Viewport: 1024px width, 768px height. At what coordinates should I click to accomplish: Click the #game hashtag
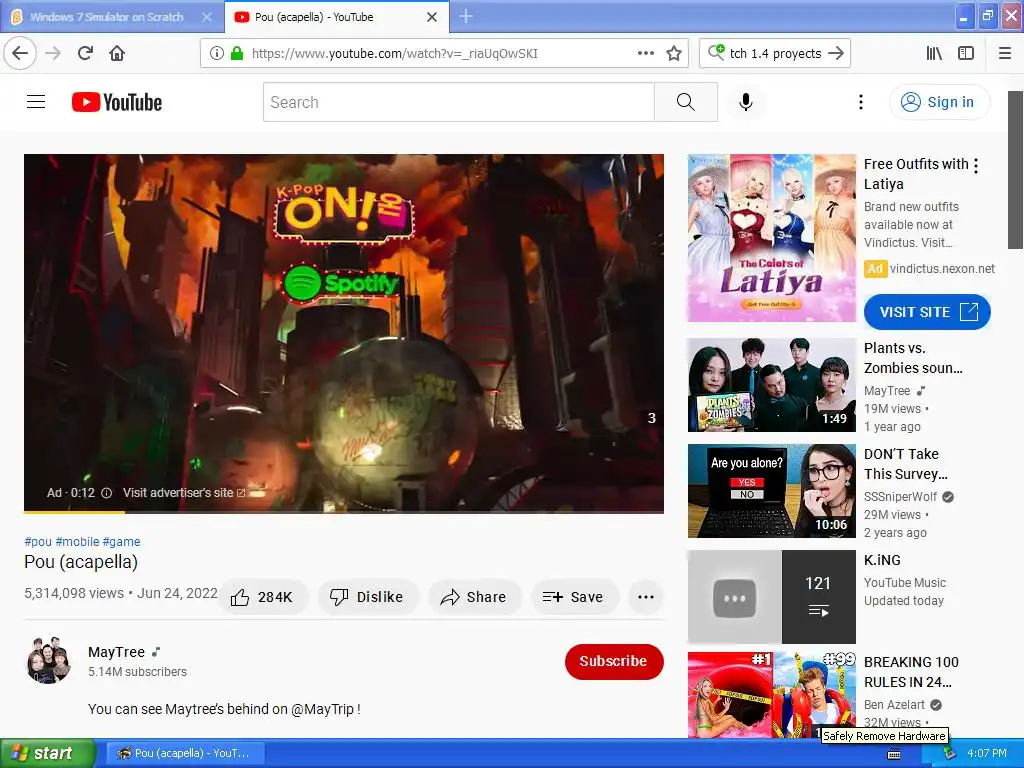(121, 541)
